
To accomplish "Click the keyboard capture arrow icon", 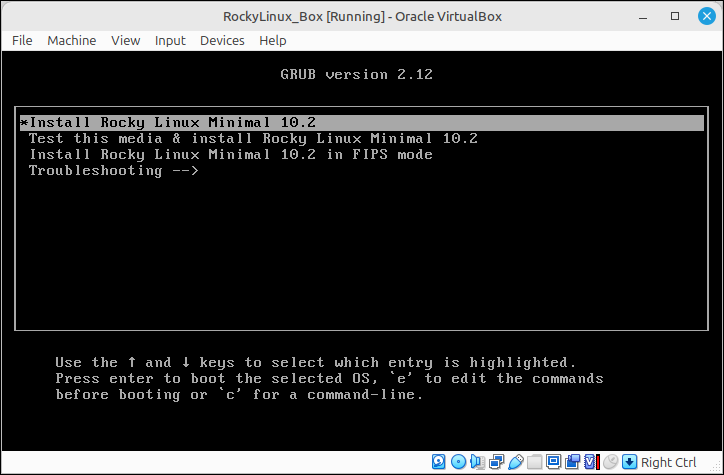I will pyautogui.click(x=629, y=462).
